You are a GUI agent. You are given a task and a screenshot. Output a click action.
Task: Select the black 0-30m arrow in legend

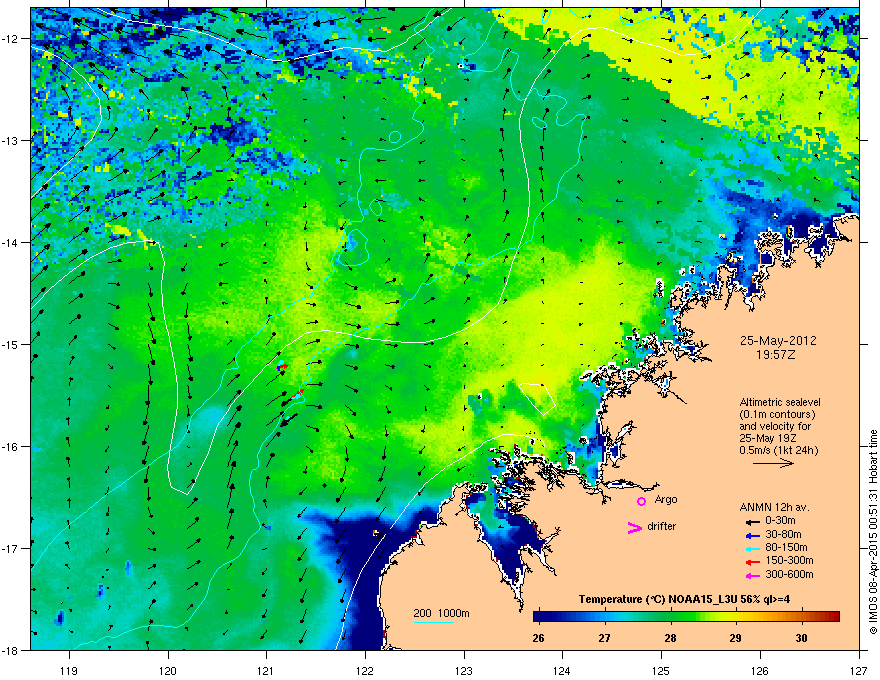[x=753, y=522]
